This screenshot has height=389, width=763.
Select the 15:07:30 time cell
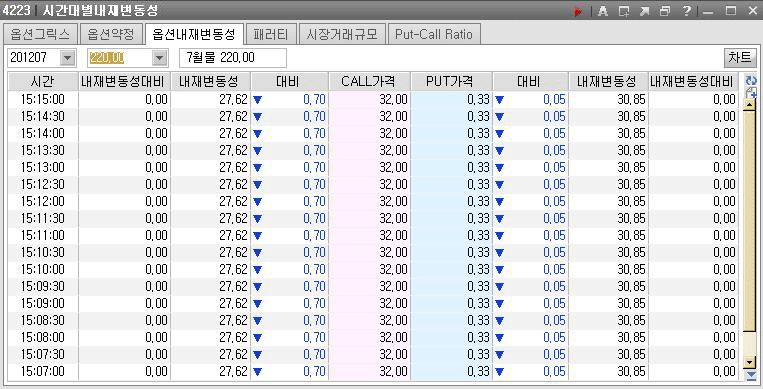point(43,355)
